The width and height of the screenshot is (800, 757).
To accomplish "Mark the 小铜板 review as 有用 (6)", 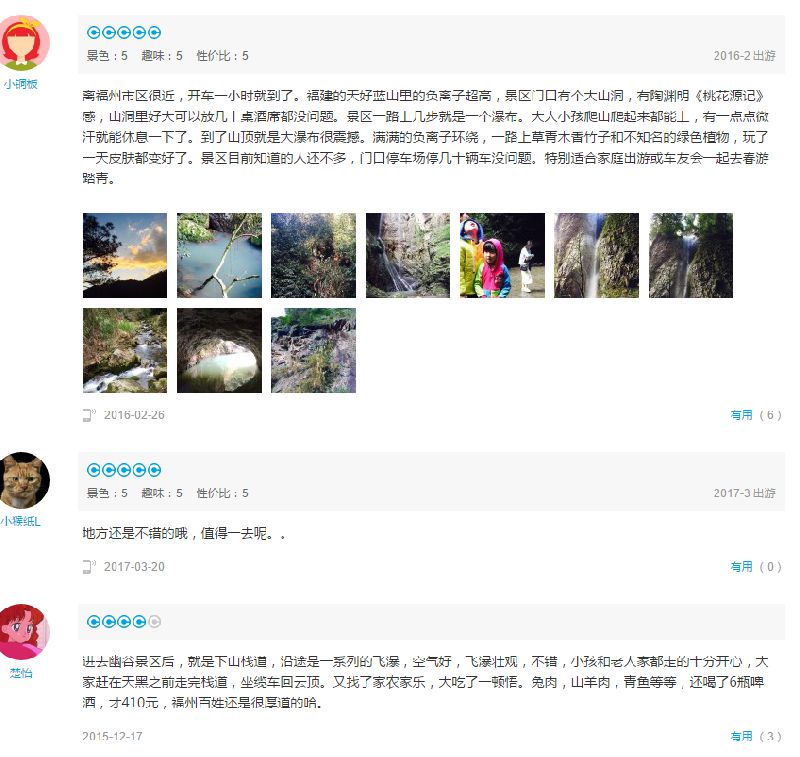I will (756, 415).
